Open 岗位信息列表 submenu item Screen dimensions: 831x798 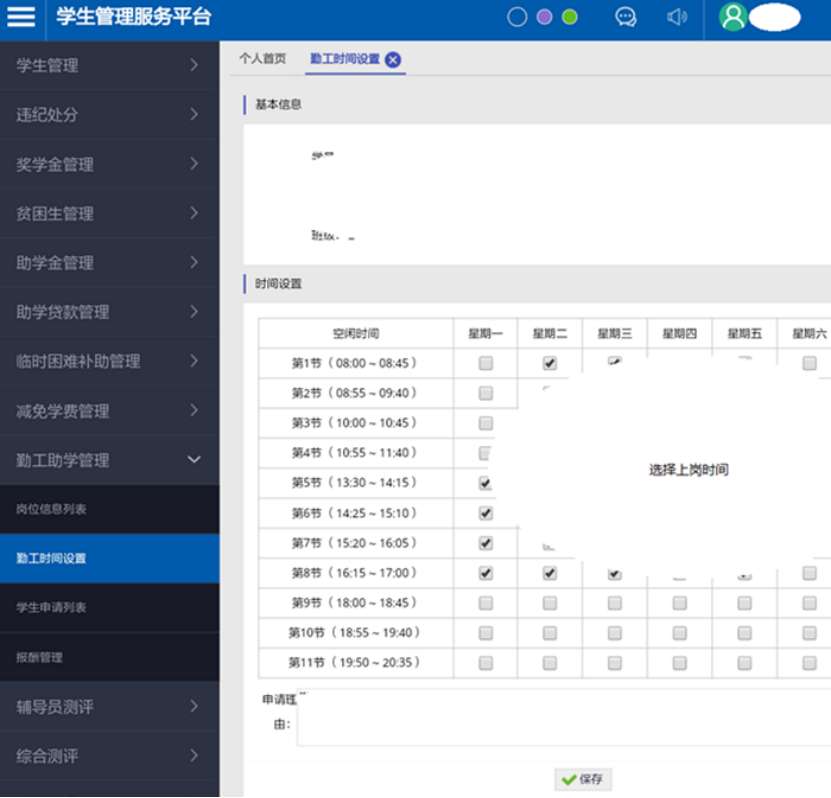tap(109, 509)
